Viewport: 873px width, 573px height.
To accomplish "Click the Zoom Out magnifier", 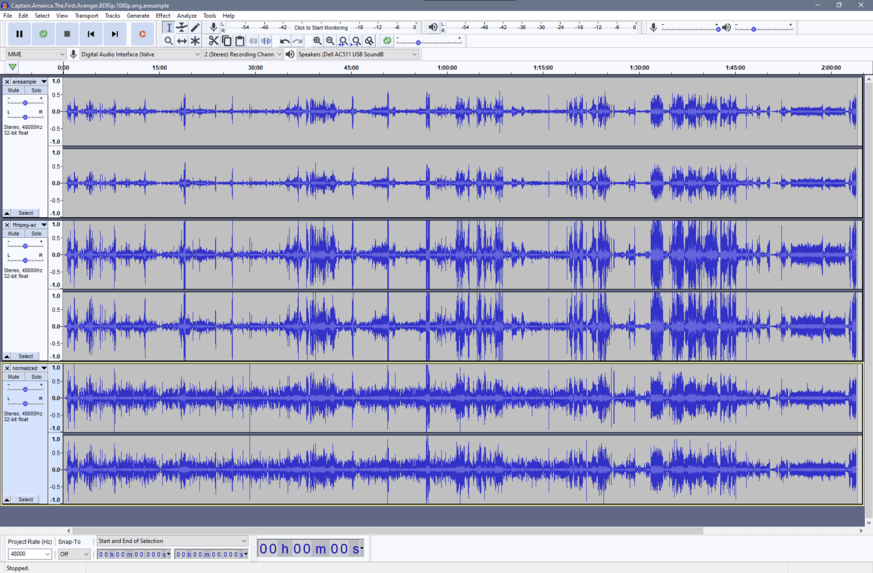I will point(330,41).
